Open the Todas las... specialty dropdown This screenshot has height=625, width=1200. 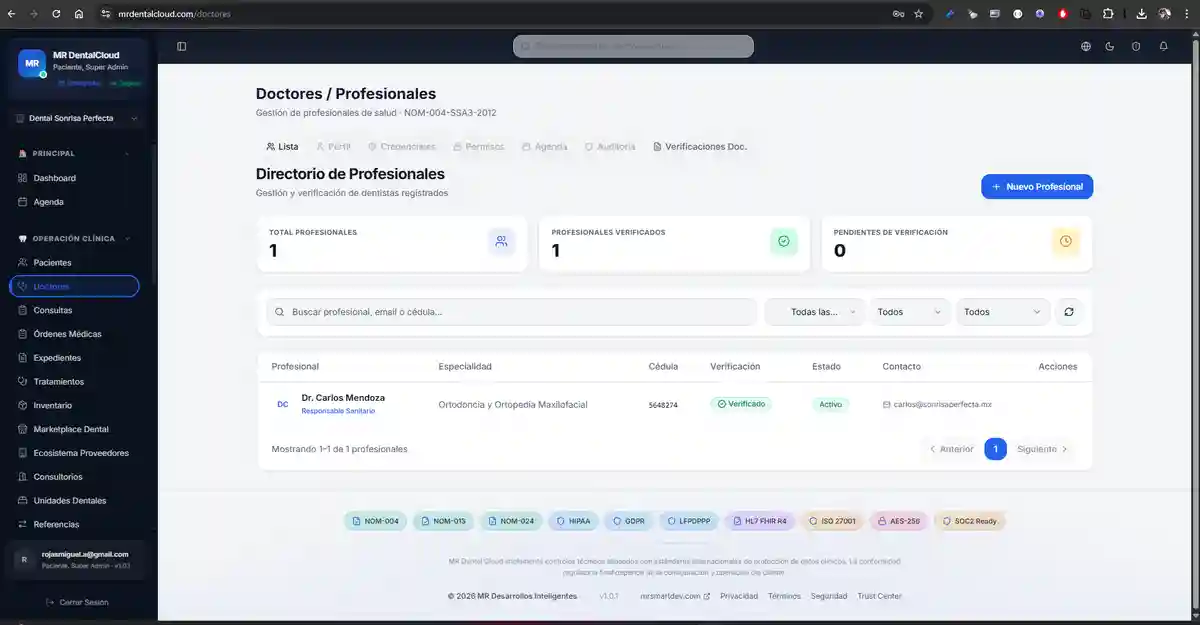[815, 312]
